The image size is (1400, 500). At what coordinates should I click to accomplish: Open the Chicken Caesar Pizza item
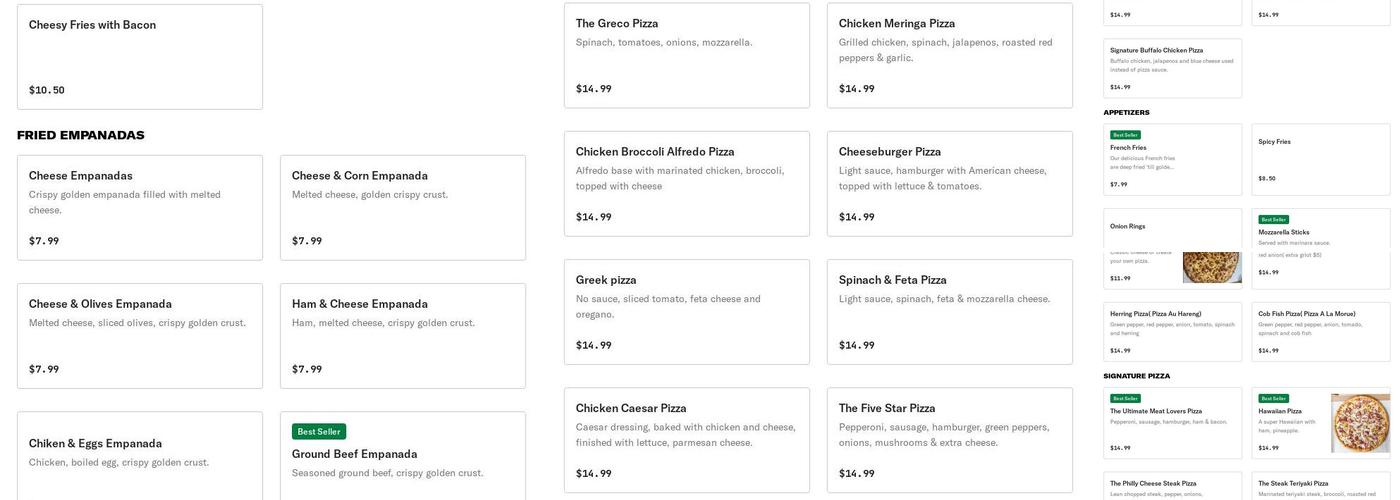686,440
